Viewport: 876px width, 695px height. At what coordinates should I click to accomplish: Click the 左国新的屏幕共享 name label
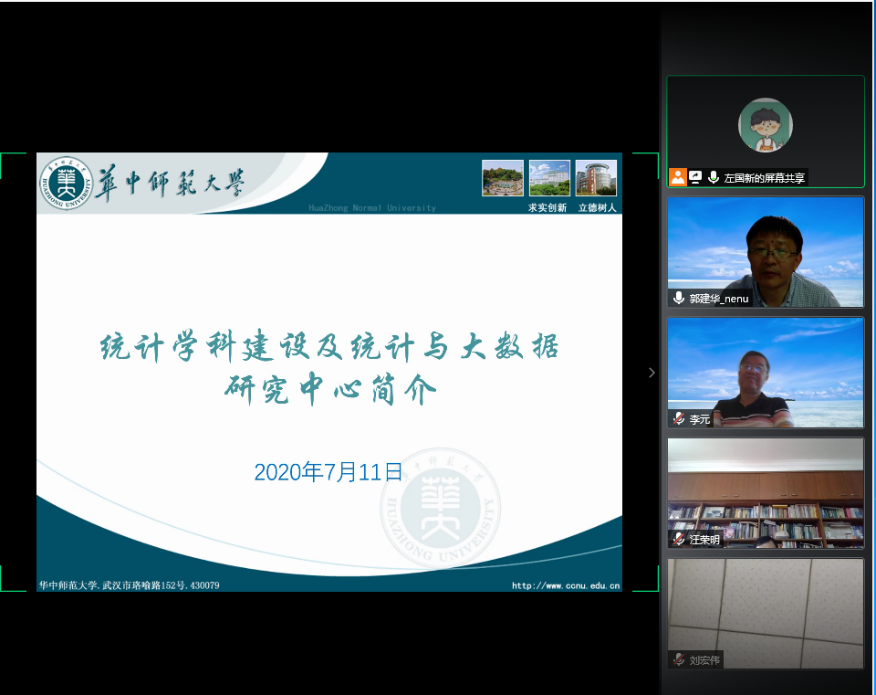764,178
